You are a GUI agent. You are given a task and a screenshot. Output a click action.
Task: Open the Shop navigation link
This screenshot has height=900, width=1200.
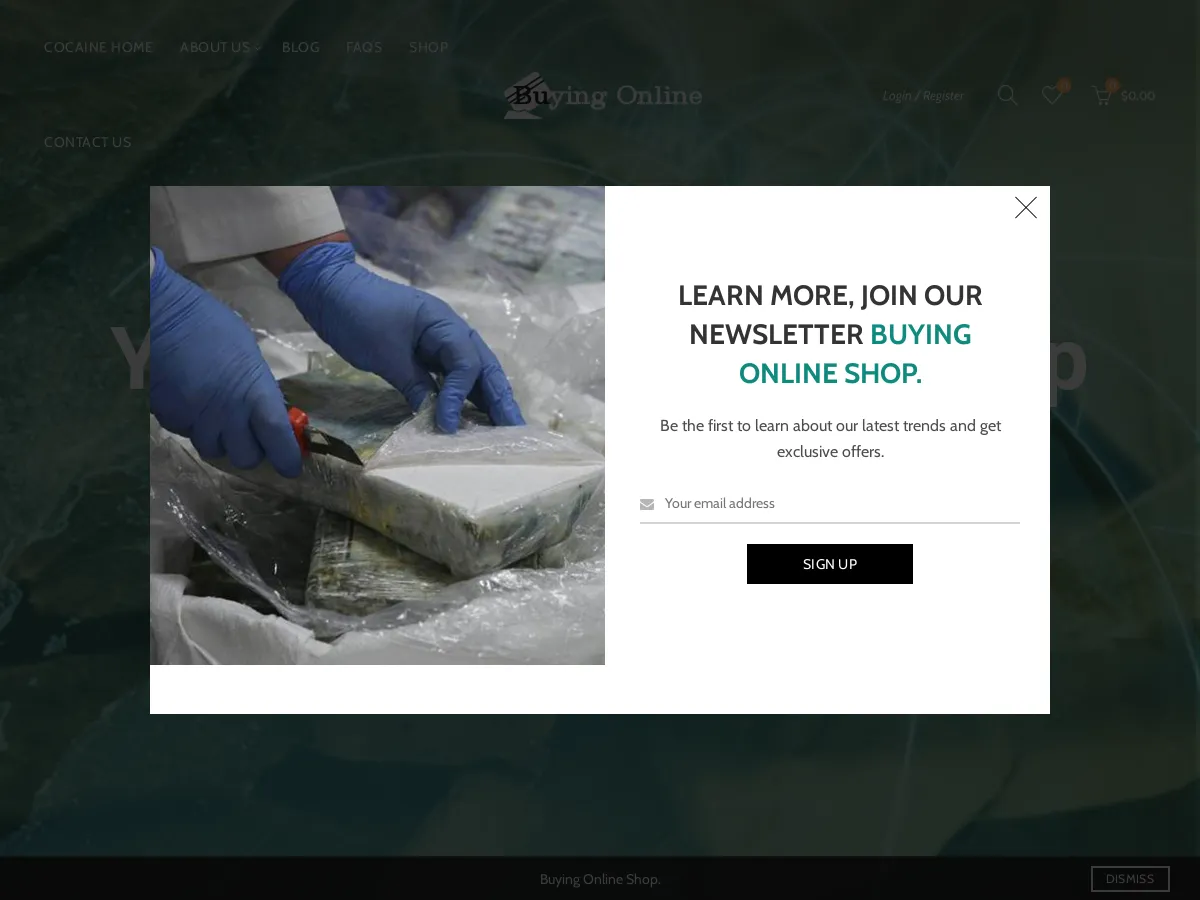tap(428, 47)
